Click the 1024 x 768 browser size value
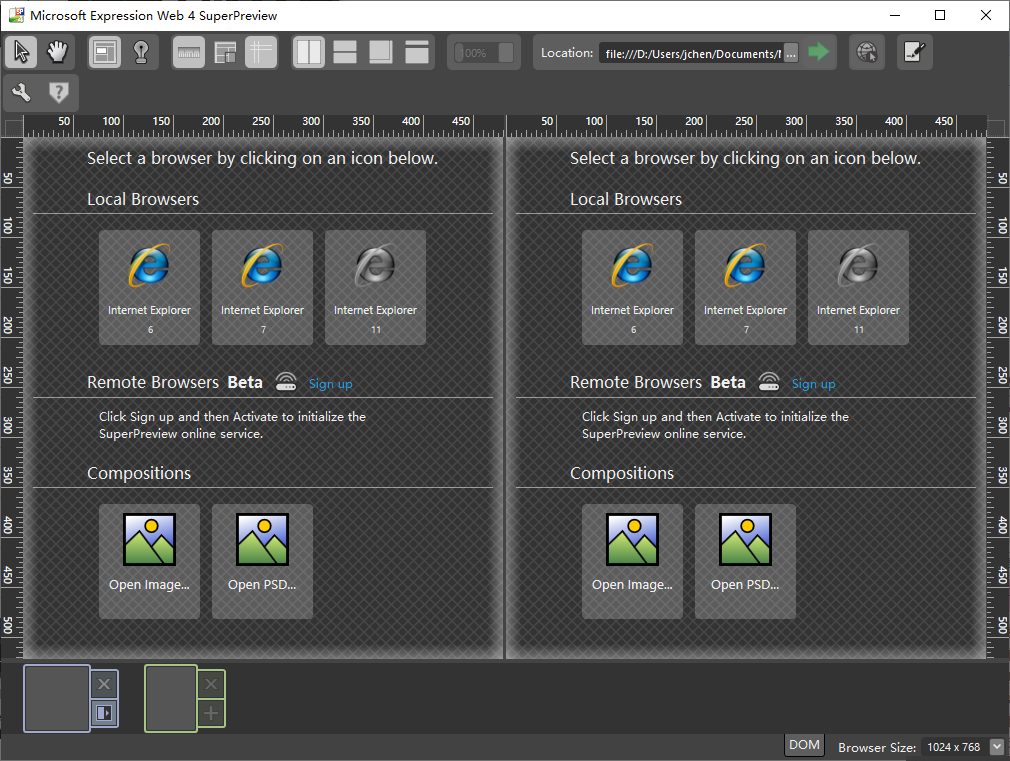The height and width of the screenshot is (761, 1010). coord(954,747)
